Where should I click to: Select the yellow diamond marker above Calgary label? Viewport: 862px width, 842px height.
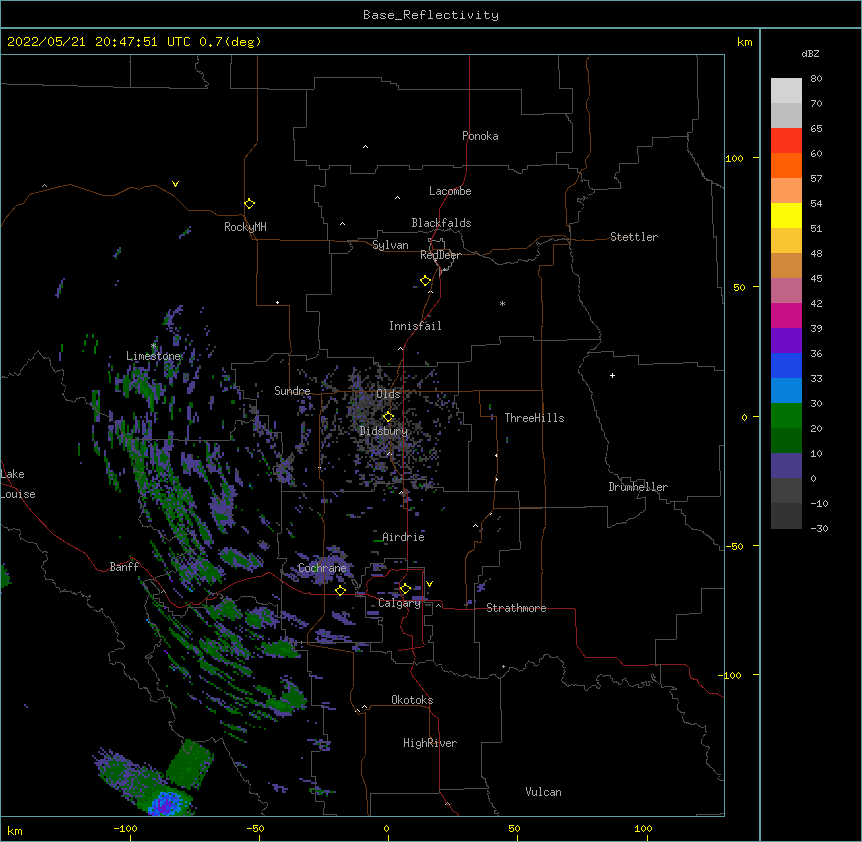pos(406,589)
